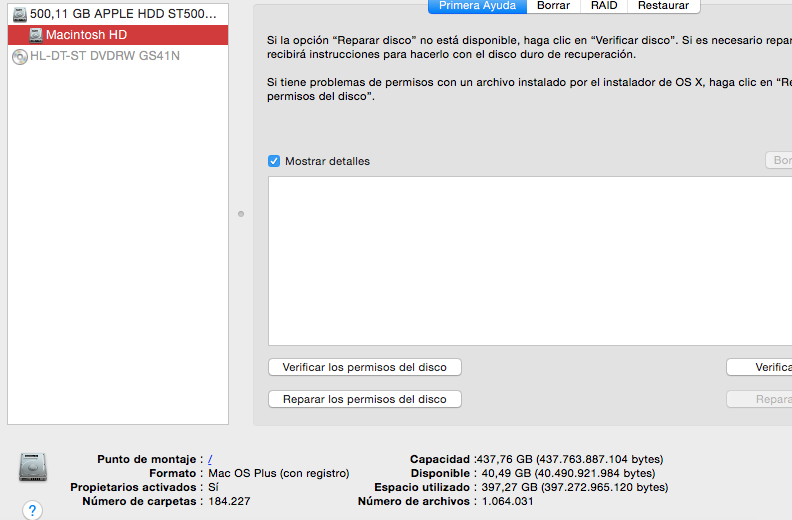The height and width of the screenshot is (520, 792).
Task: Click the Macintosh HD volume icon
Action: tap(35, 35)
